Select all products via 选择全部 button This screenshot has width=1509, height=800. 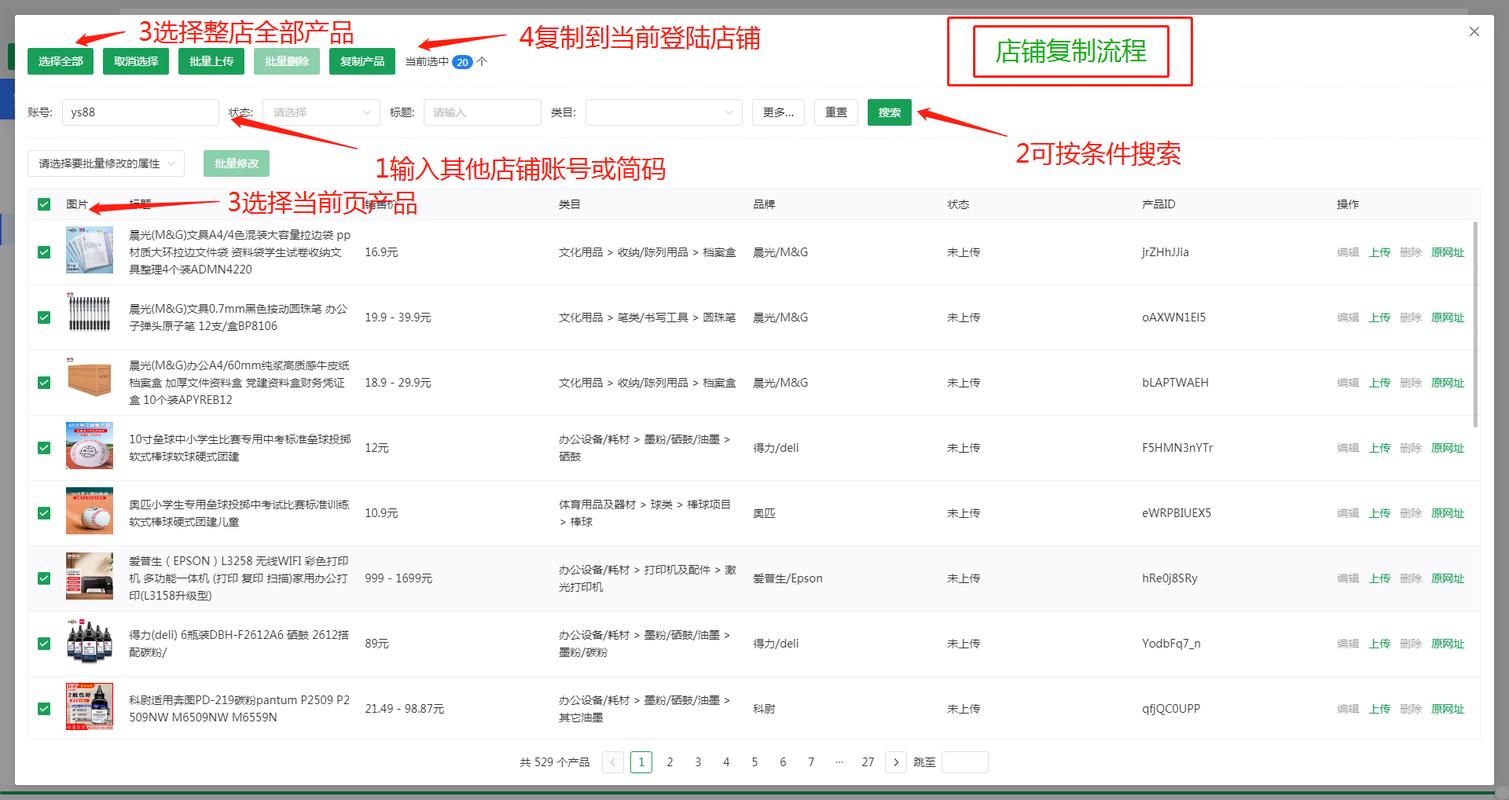pyautogui.click(x=60, y=61)
